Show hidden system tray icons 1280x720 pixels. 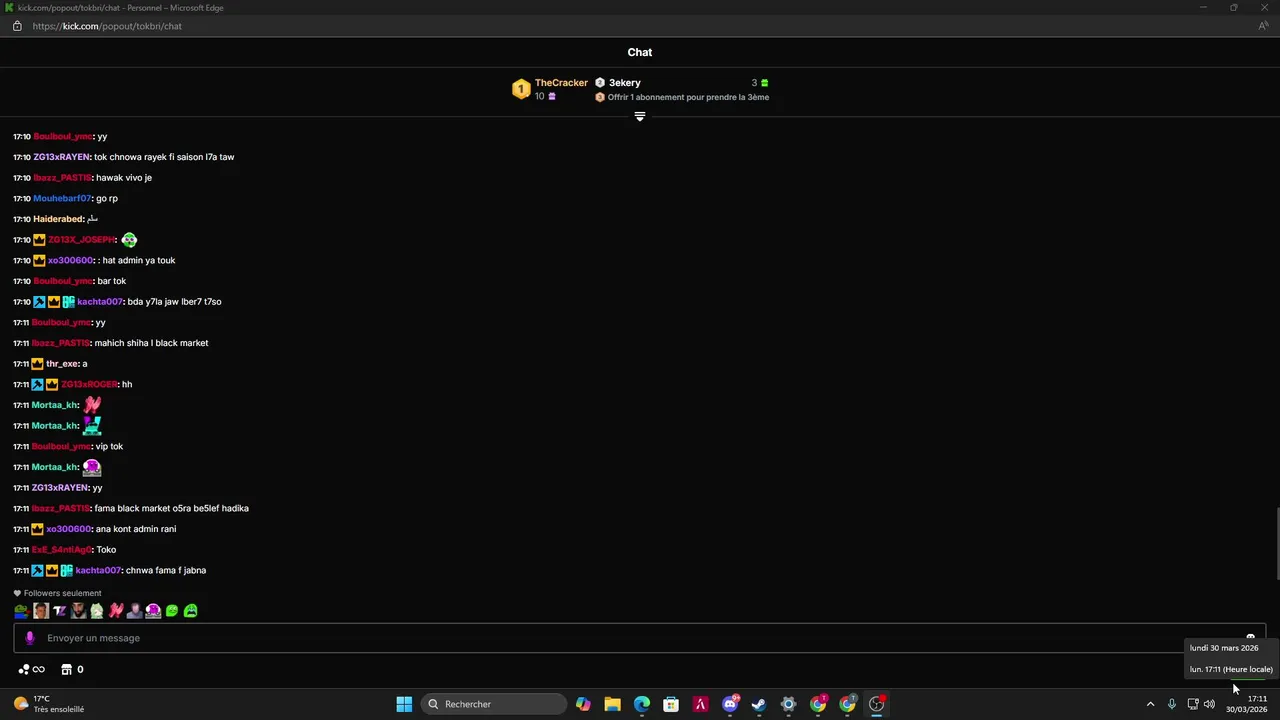[x=1150, y=704]
